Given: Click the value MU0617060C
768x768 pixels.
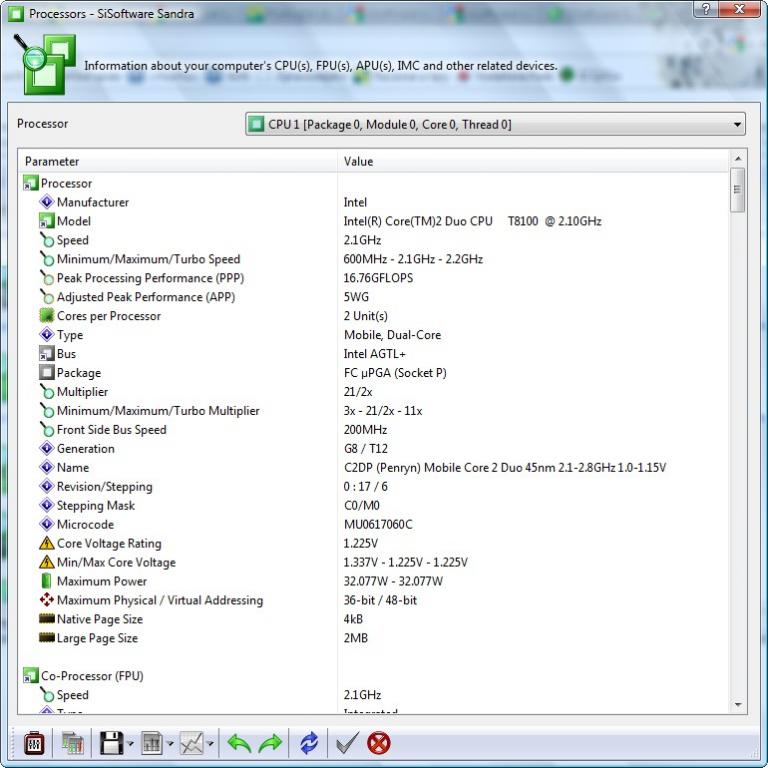Looking at the screenshot, I should tap(378, 524).
